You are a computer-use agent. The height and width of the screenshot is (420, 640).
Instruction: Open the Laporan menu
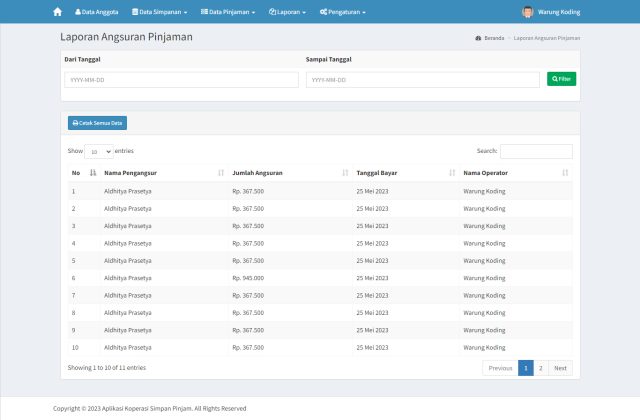pos(290,12)
